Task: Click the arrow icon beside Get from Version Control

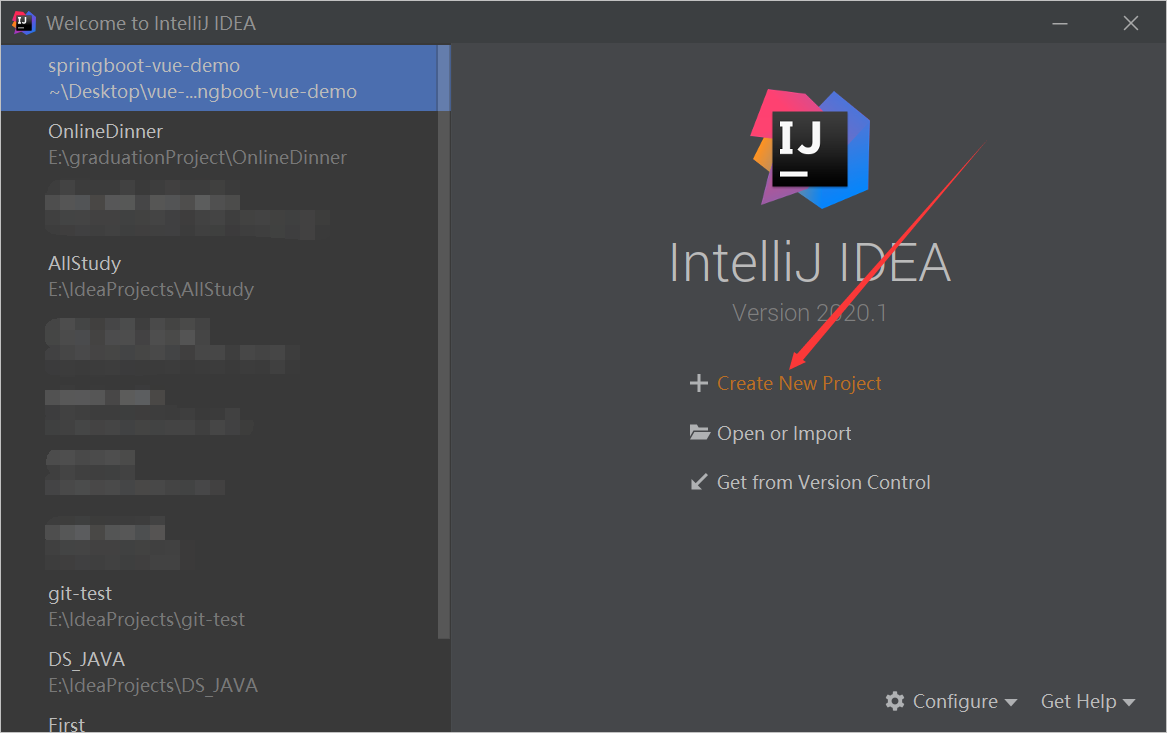Action: click(x=699, y=482)
